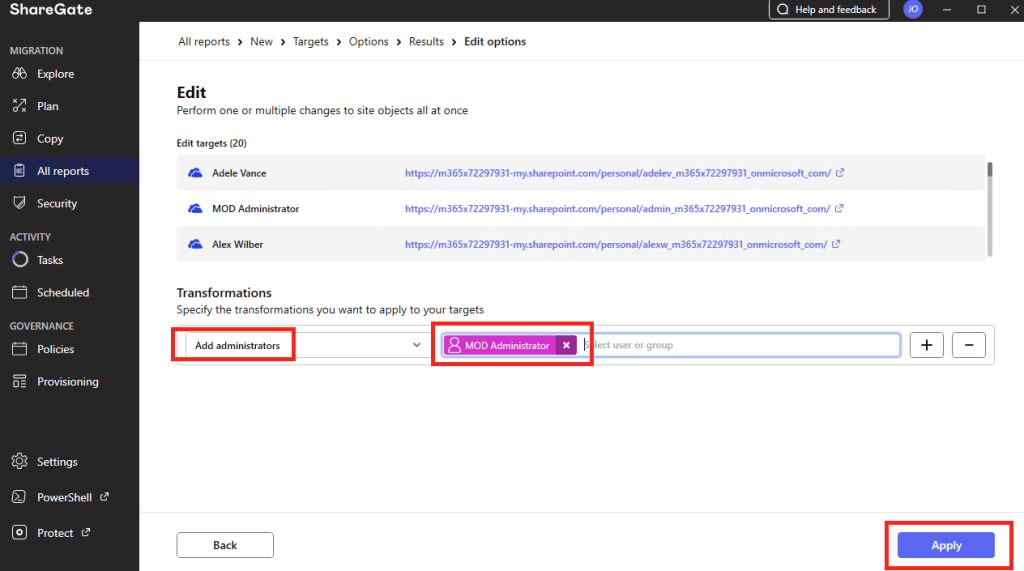1024x571 pixels.
Task: Open Help and feedback
Action: 829,9
